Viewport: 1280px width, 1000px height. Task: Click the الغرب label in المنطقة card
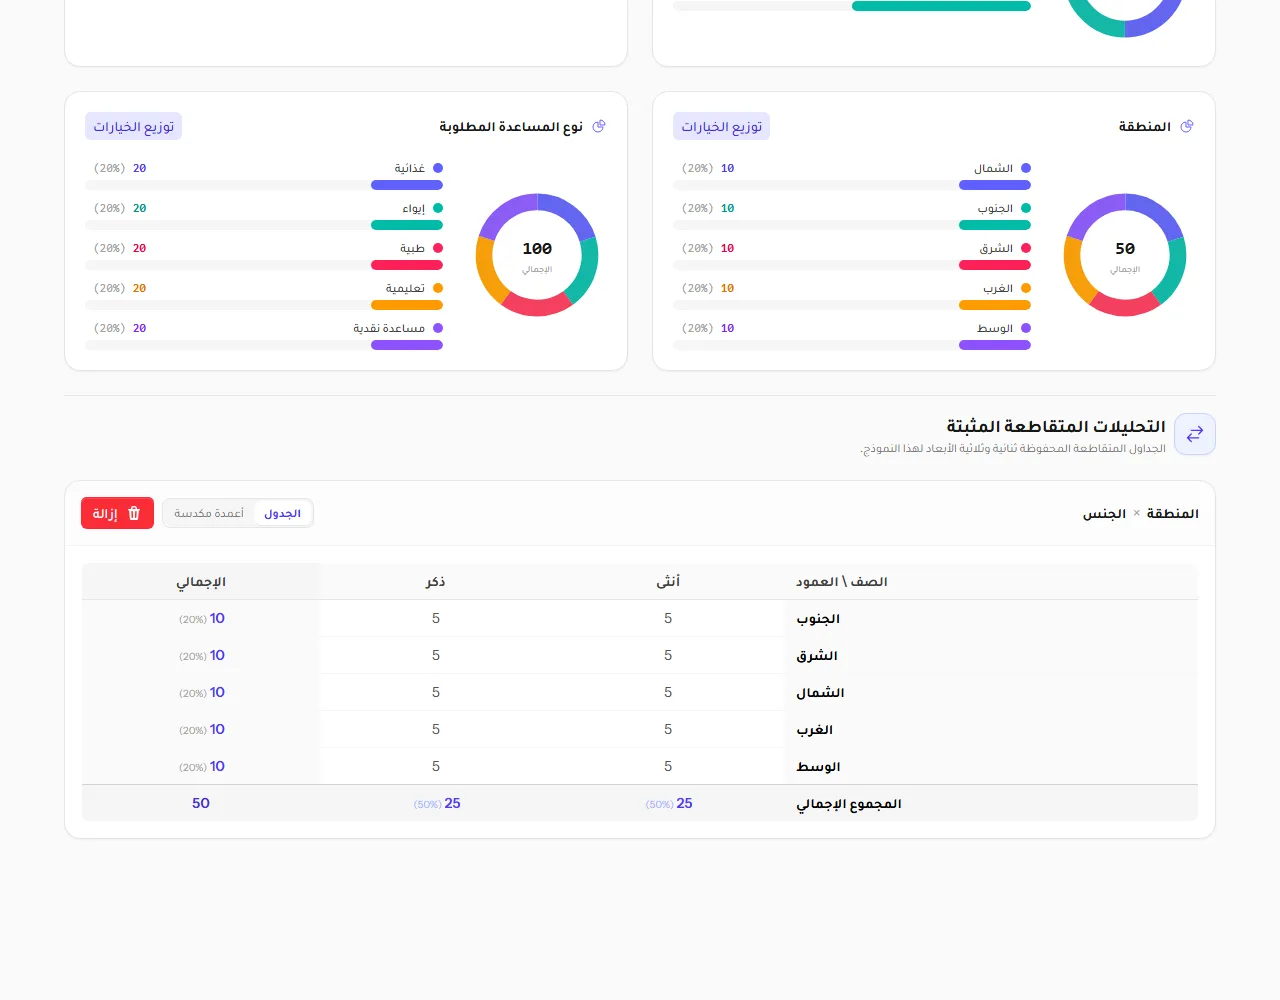click(x=998, y=288)
